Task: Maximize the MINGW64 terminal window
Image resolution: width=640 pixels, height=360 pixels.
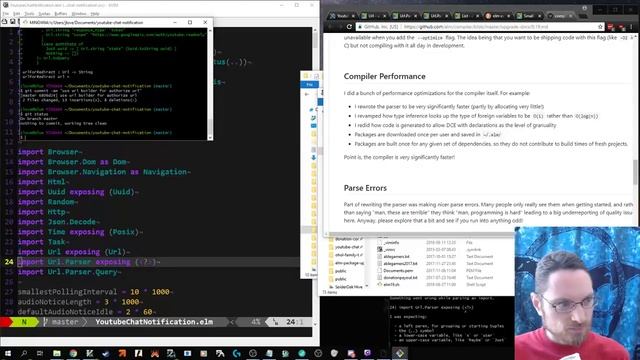Action: tap(190, 22)
